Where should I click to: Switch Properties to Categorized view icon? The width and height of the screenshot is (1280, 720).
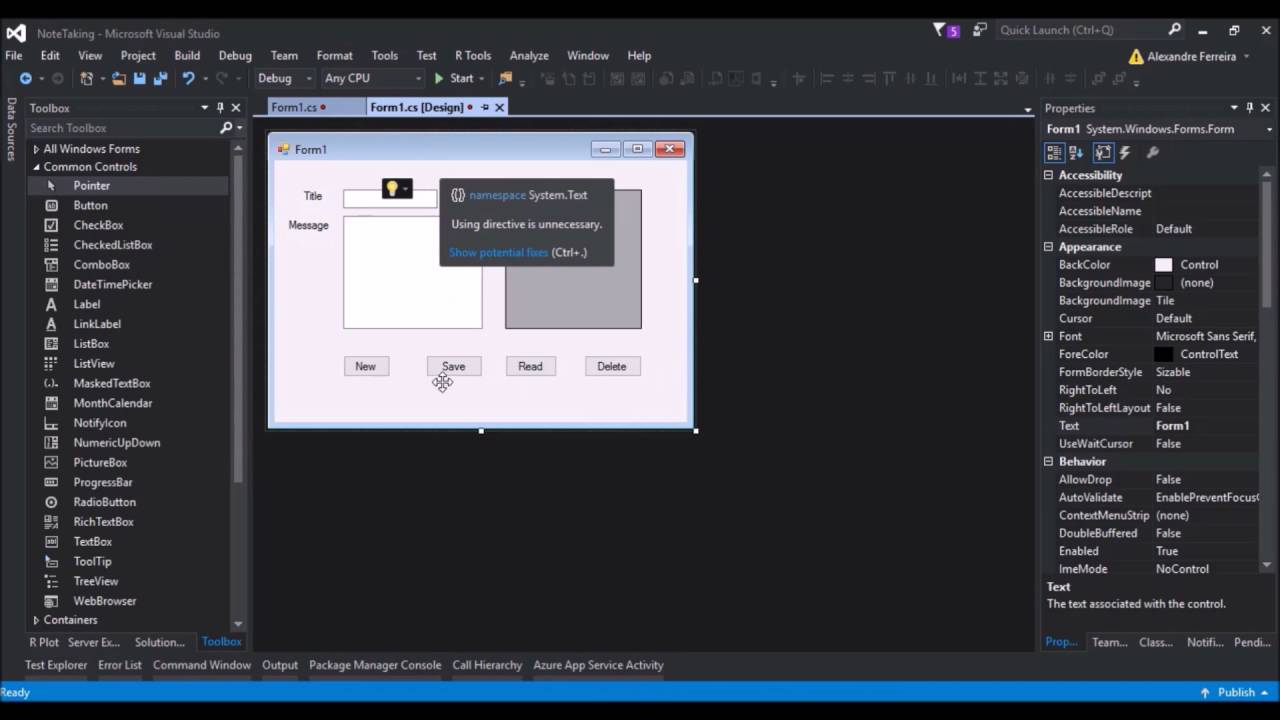click(1054, 152)
